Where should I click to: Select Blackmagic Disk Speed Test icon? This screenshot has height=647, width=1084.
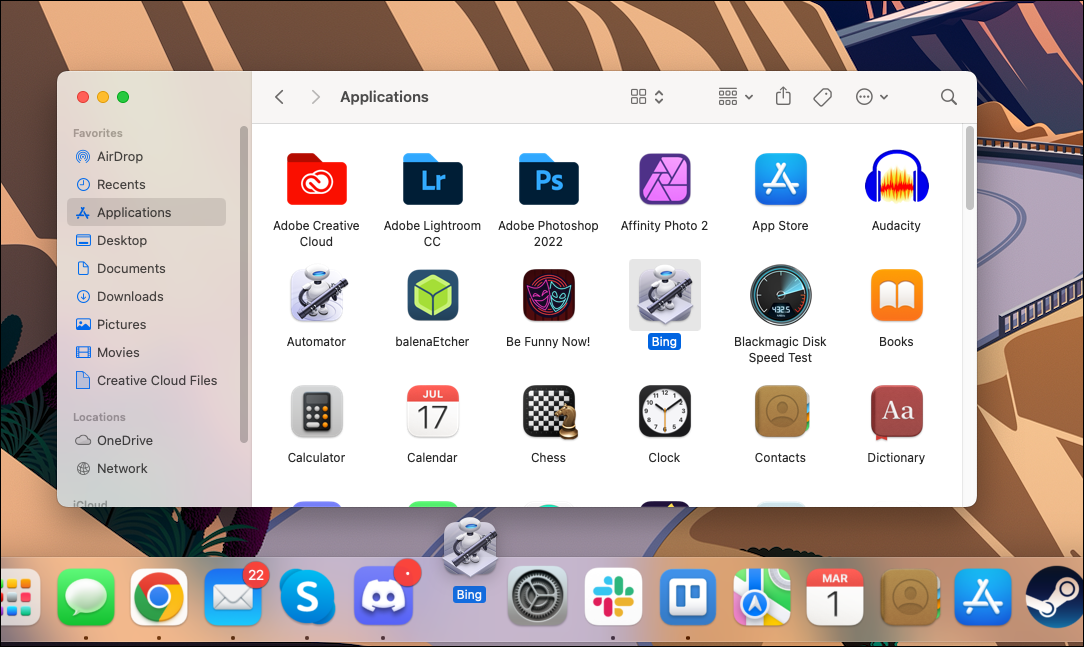pyautogui.click(x=781, y=295)
